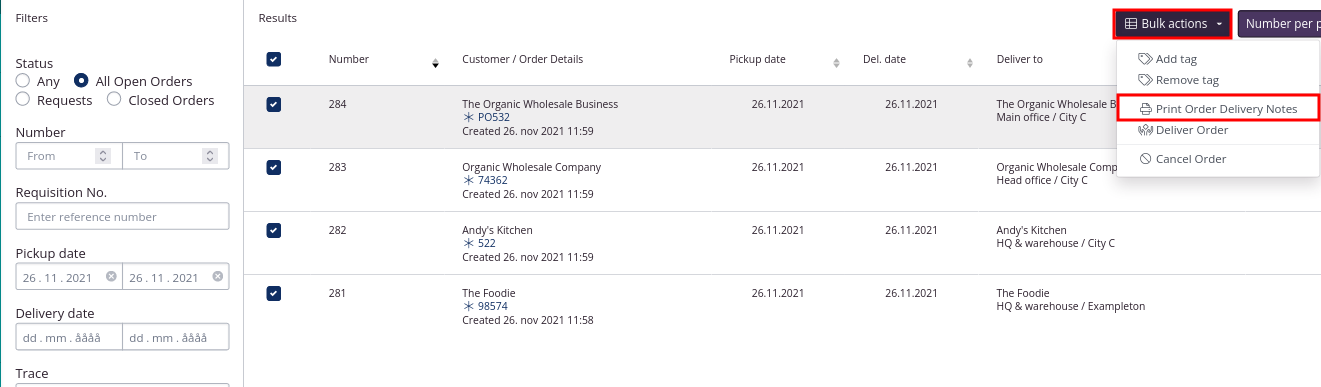Focus the Requisition No. reference field
Viewport: 1321px width, 387px height.
[122, 216]
